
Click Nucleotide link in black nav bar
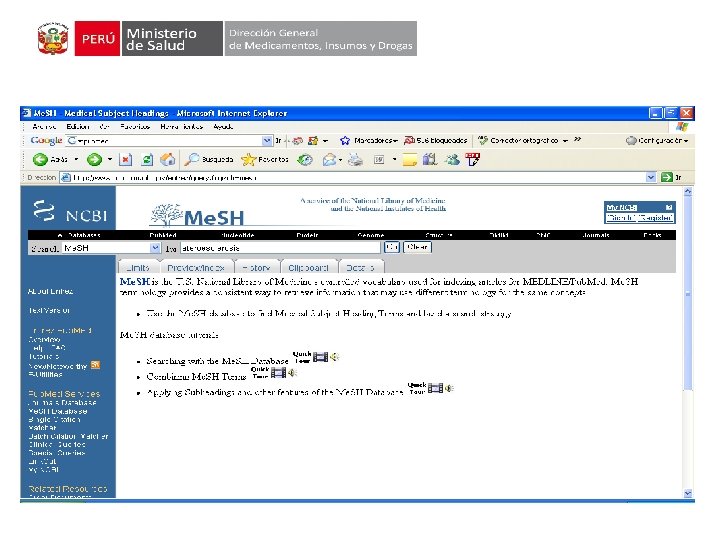pos(237,235)
